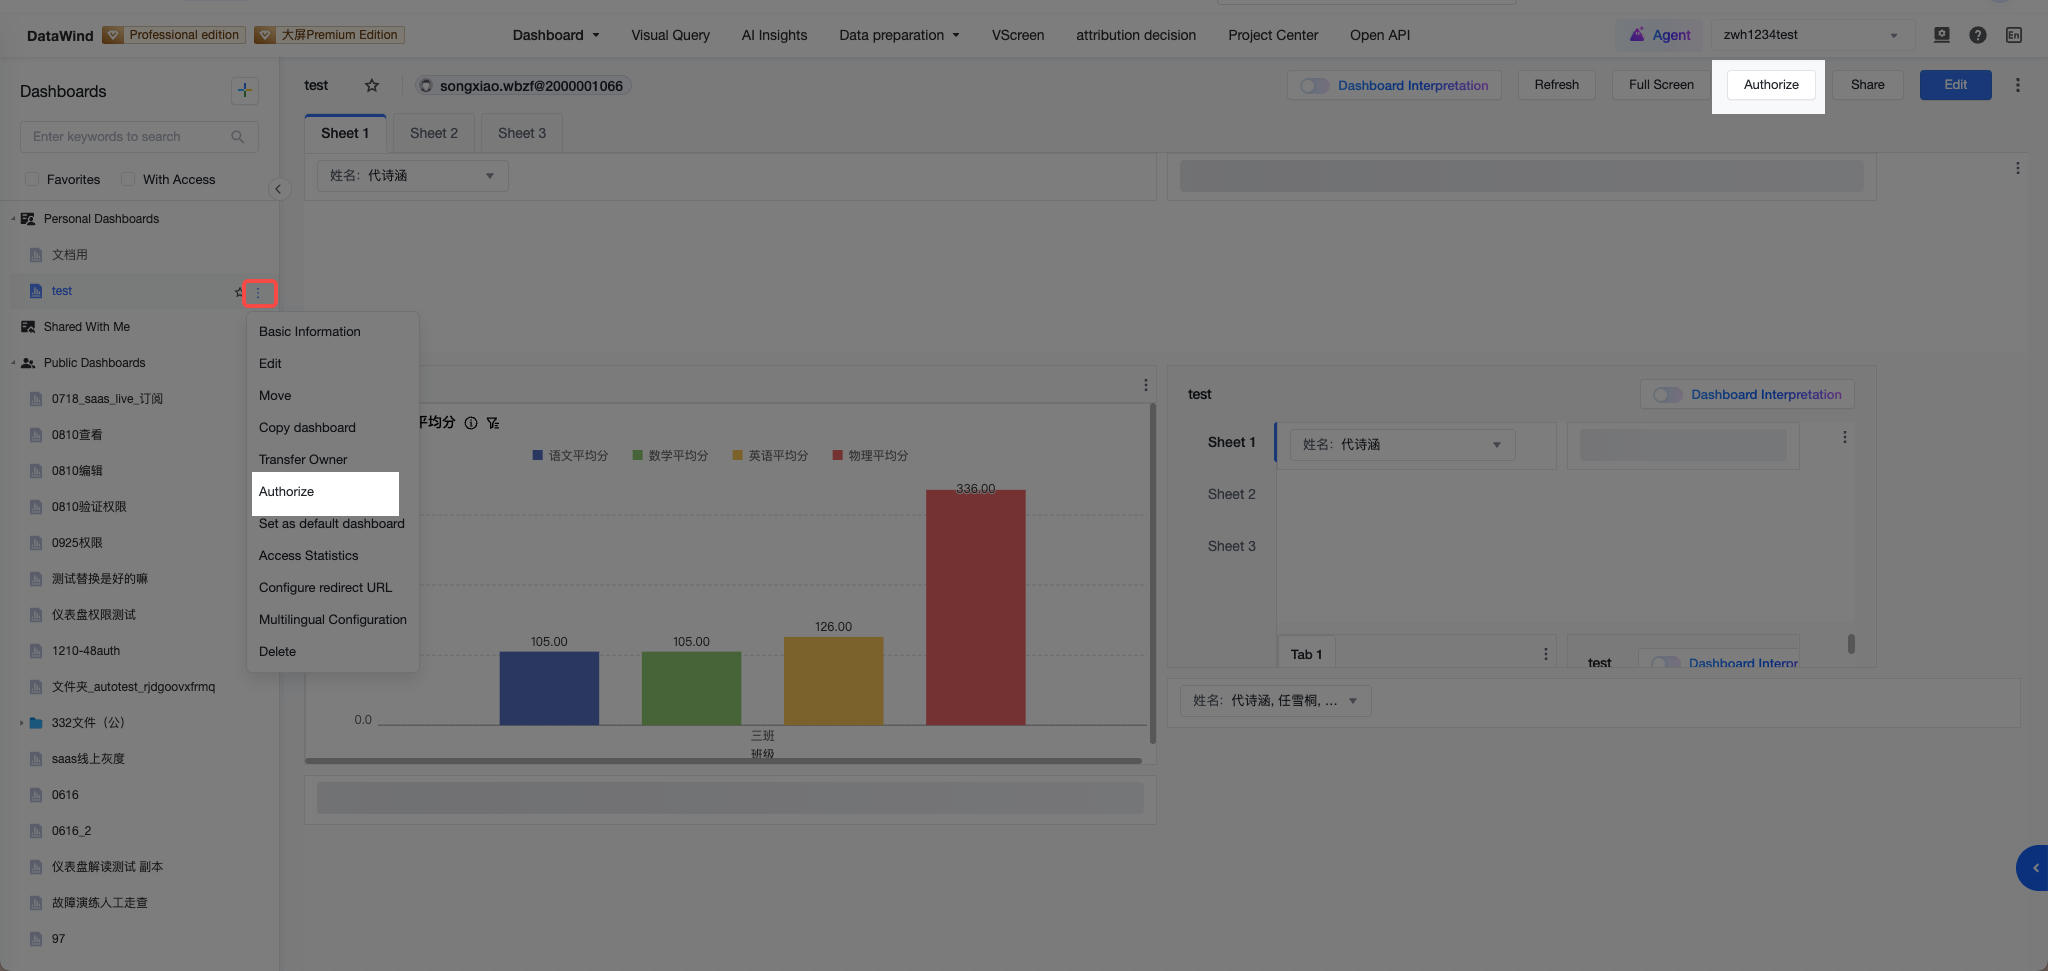Click the language switch icon in header
The width and height of the screenshot is (2048, 971).
[2013, 34]
